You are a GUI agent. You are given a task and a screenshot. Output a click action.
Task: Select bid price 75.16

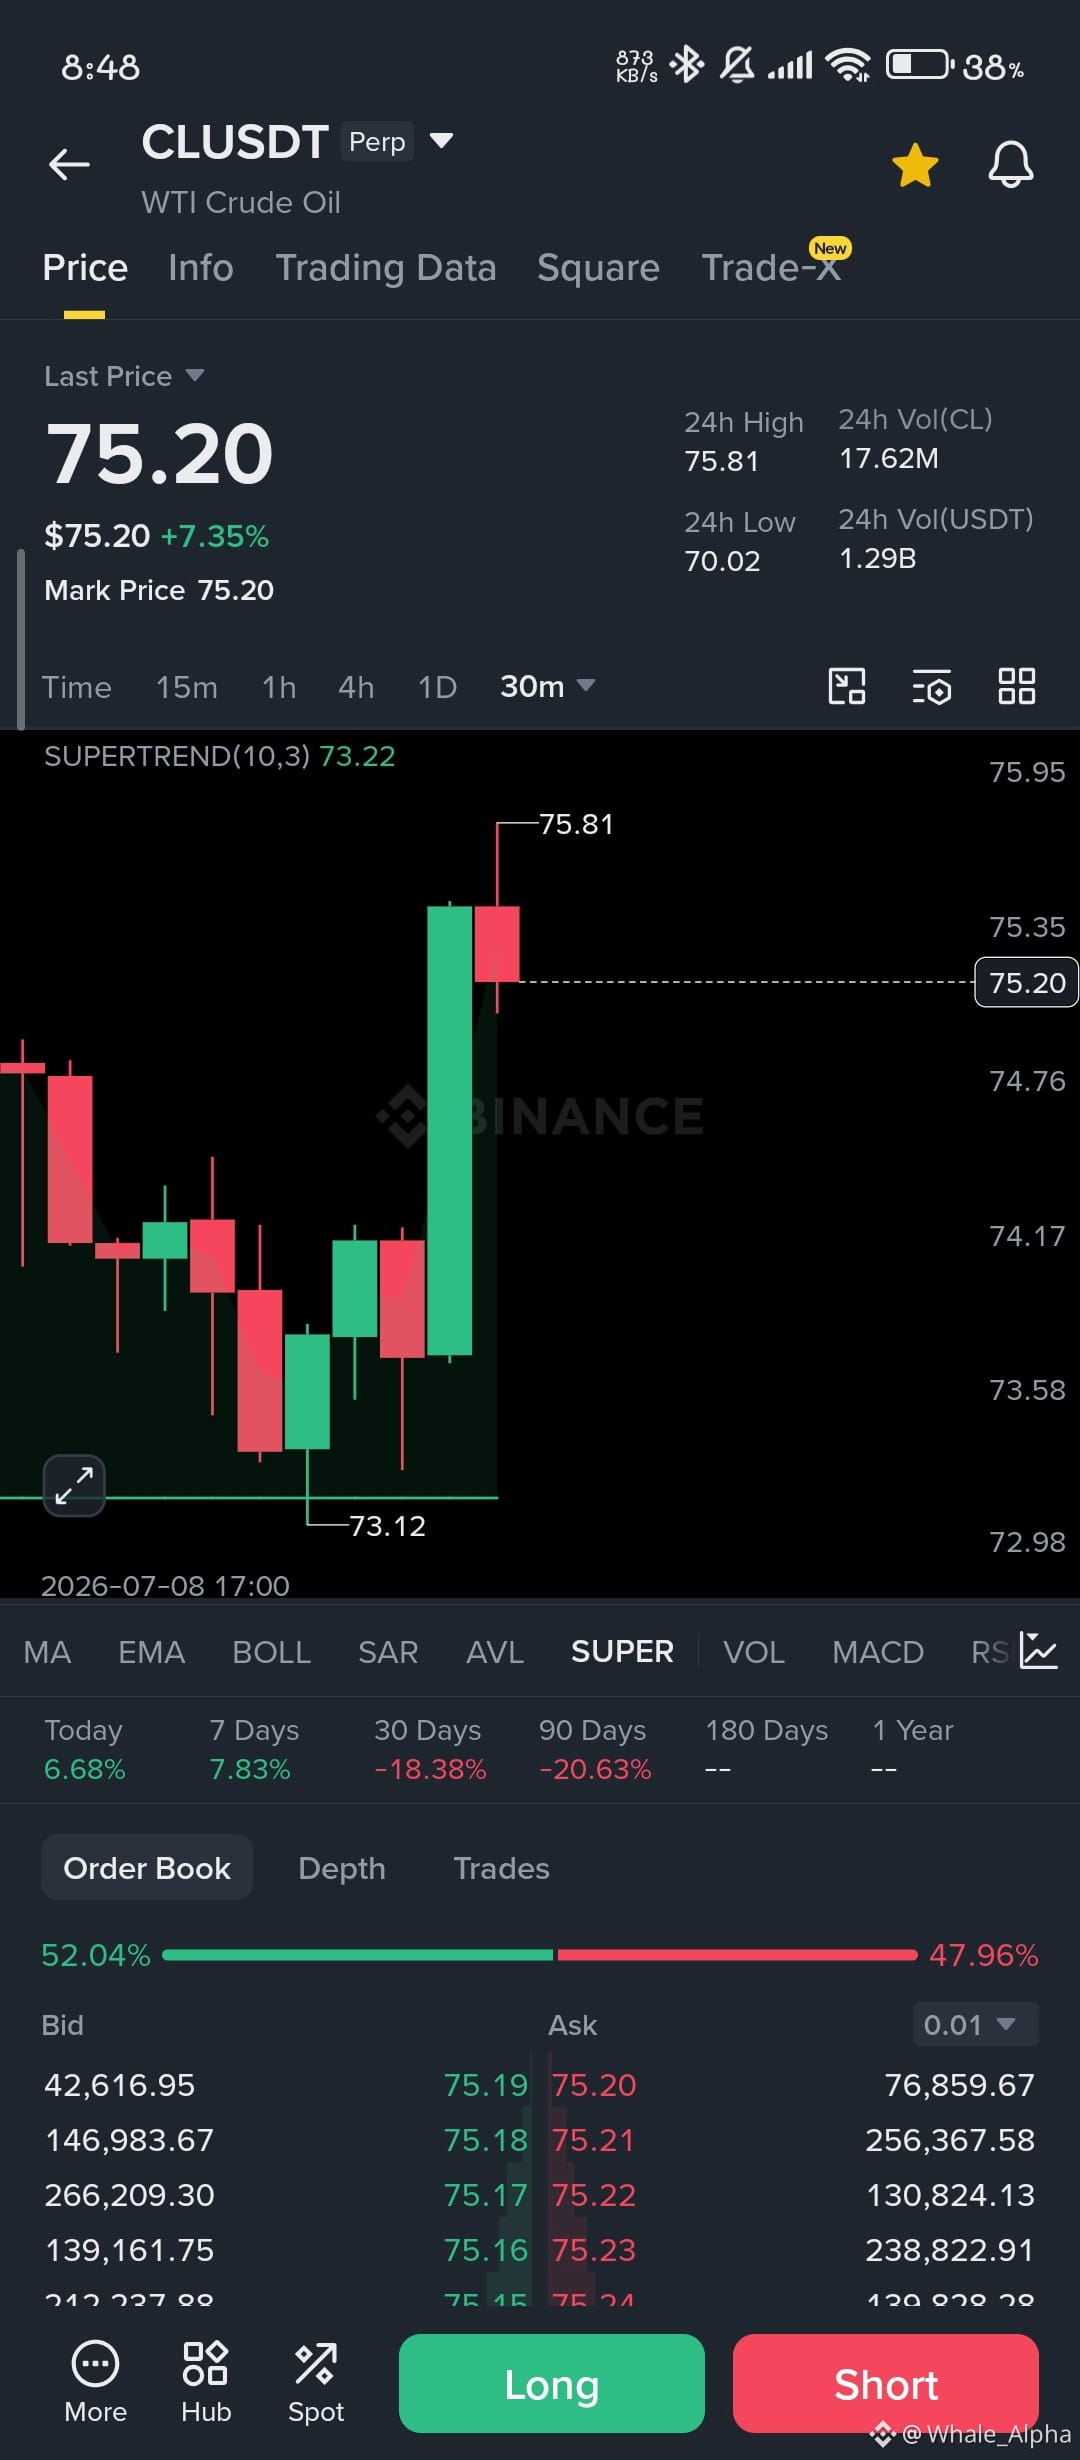coord(485,2250)
